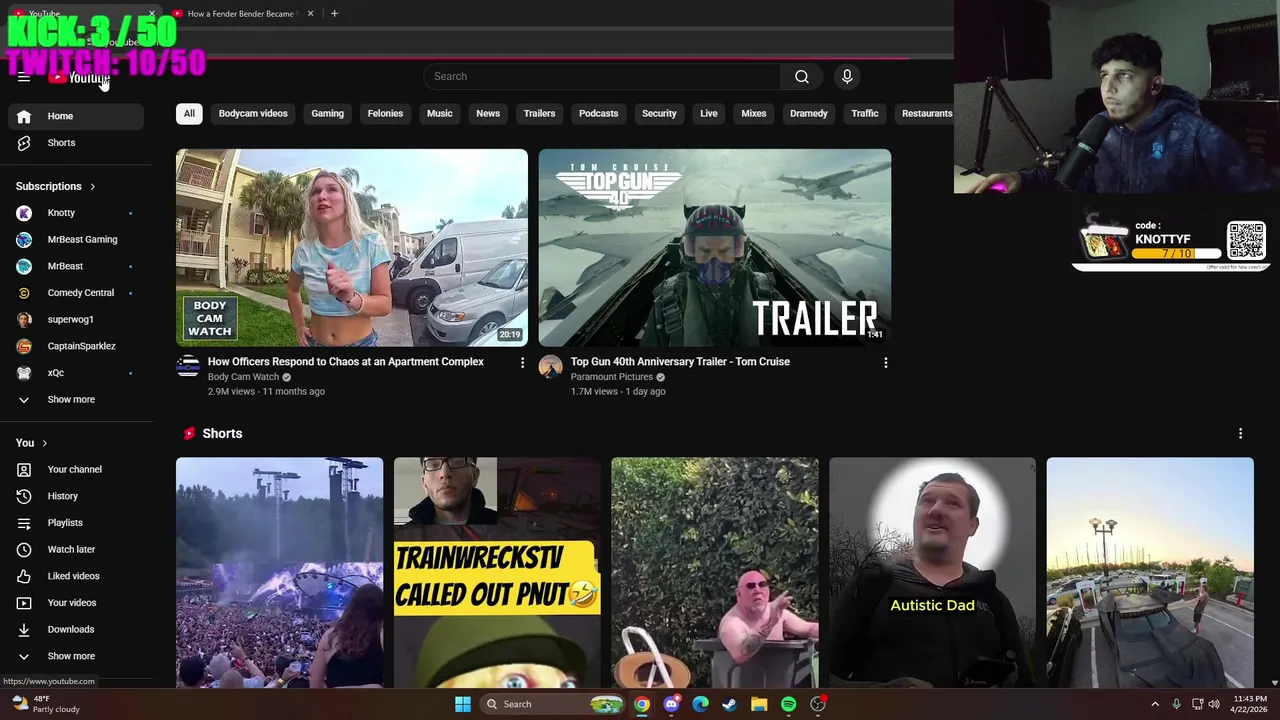The image size is (1280, 720).
Task: Open Comedy Central subscription
Action: (x=76, y=293)
